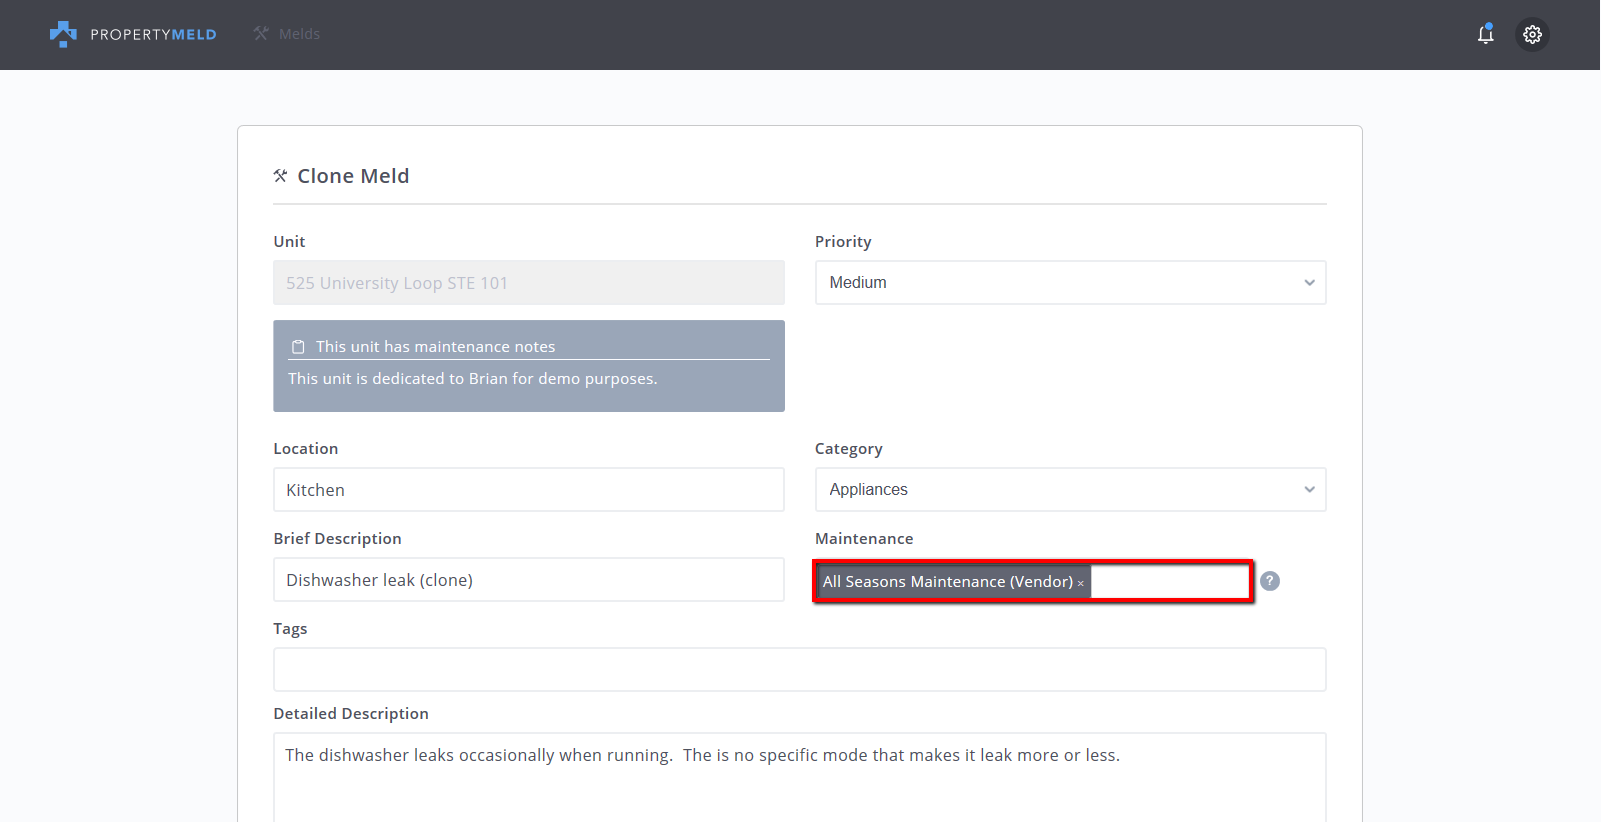Click the empty area of Maintenance field

1168,582
